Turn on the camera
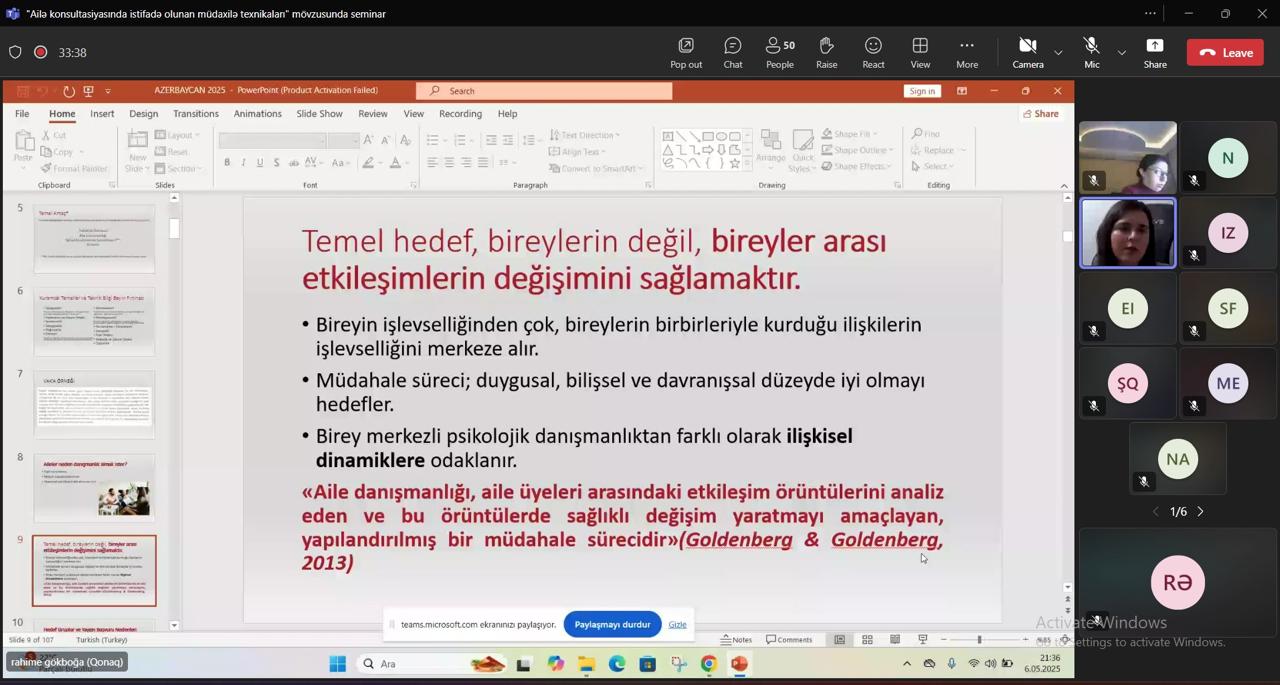This screenshot has width=1280, height=685. (x=1027, y=52)
